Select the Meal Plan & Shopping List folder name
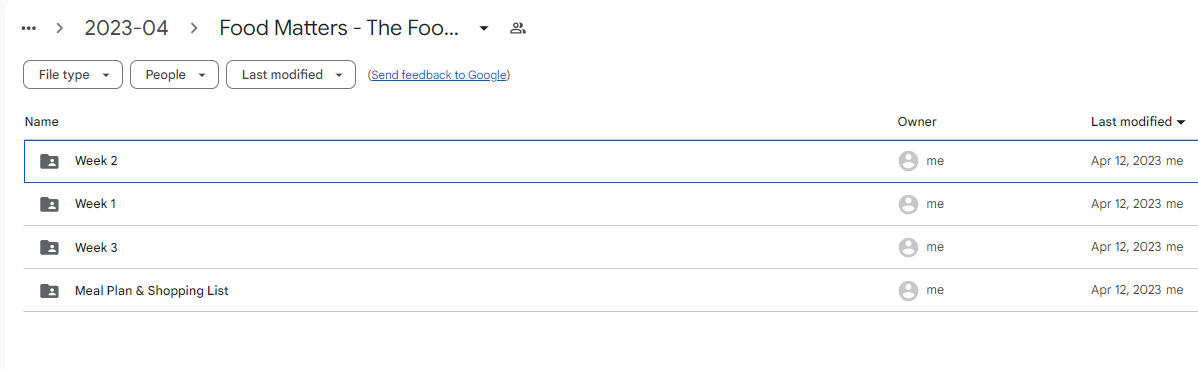This screenshot has height=369, width=1198. pyautogui.click(x=151, y=291)
